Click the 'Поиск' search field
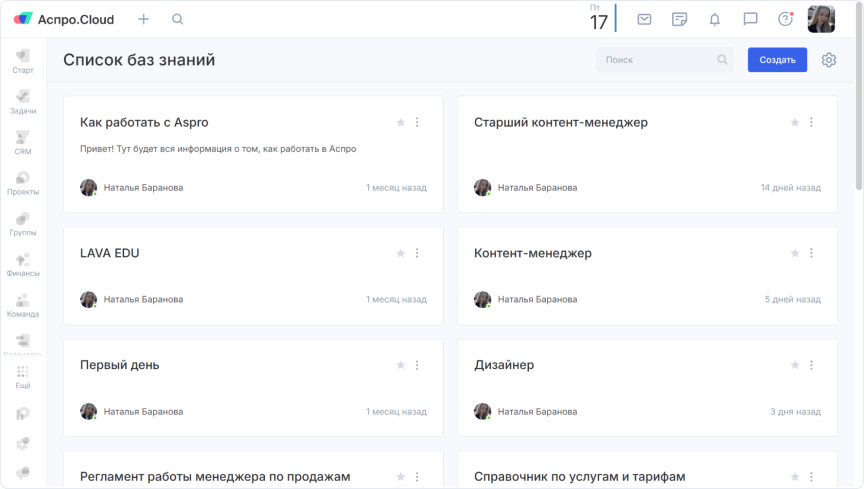The image size is (864, 489). click(660, 60)
